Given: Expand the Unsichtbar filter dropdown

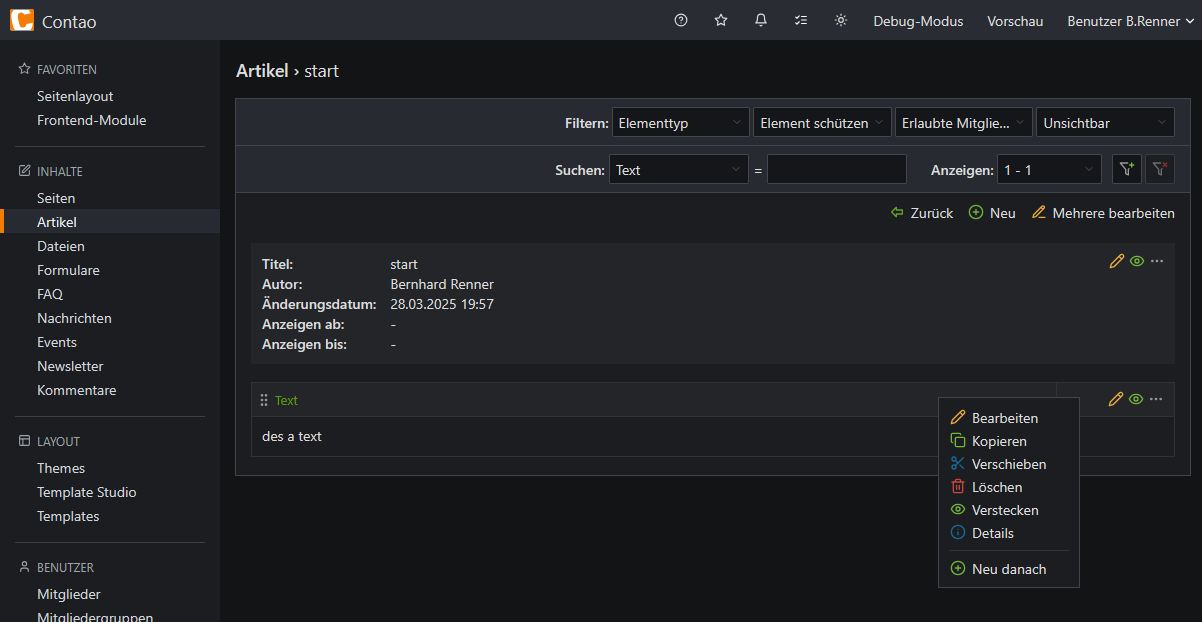Looking at the screenshot, I should click(x=1105, y=123).
